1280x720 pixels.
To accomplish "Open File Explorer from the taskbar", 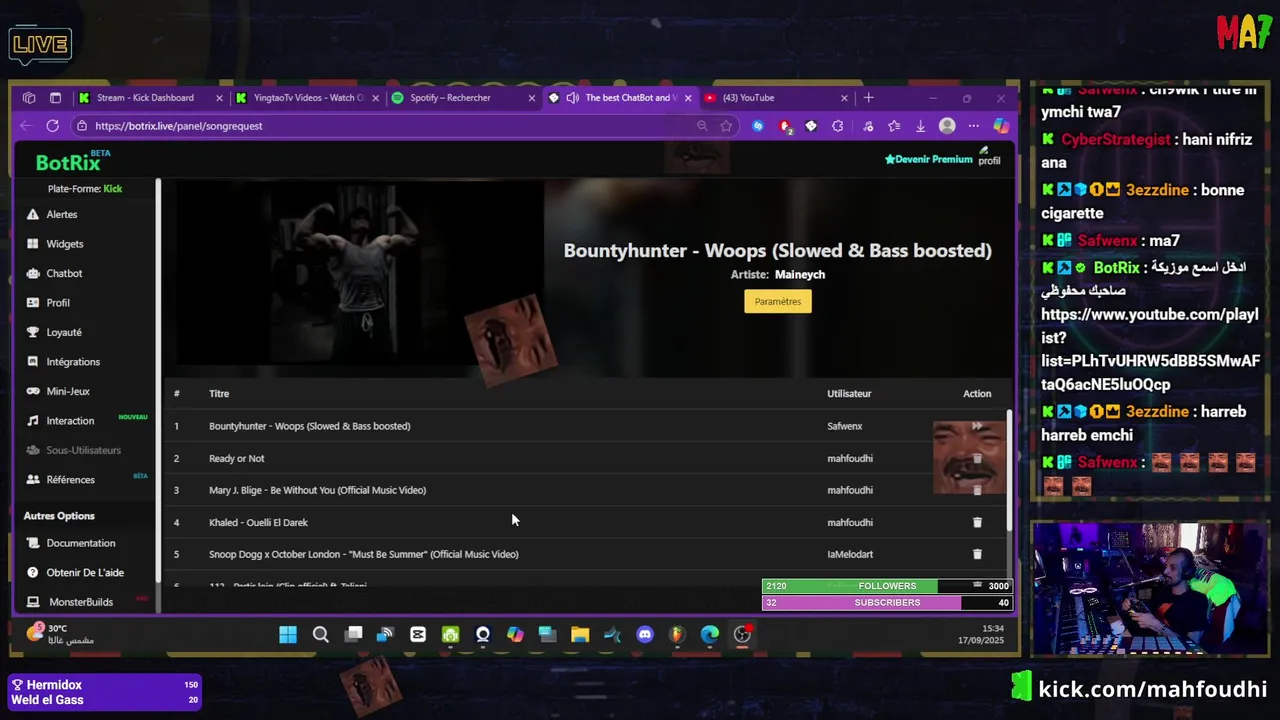I will tap(580, 634).
